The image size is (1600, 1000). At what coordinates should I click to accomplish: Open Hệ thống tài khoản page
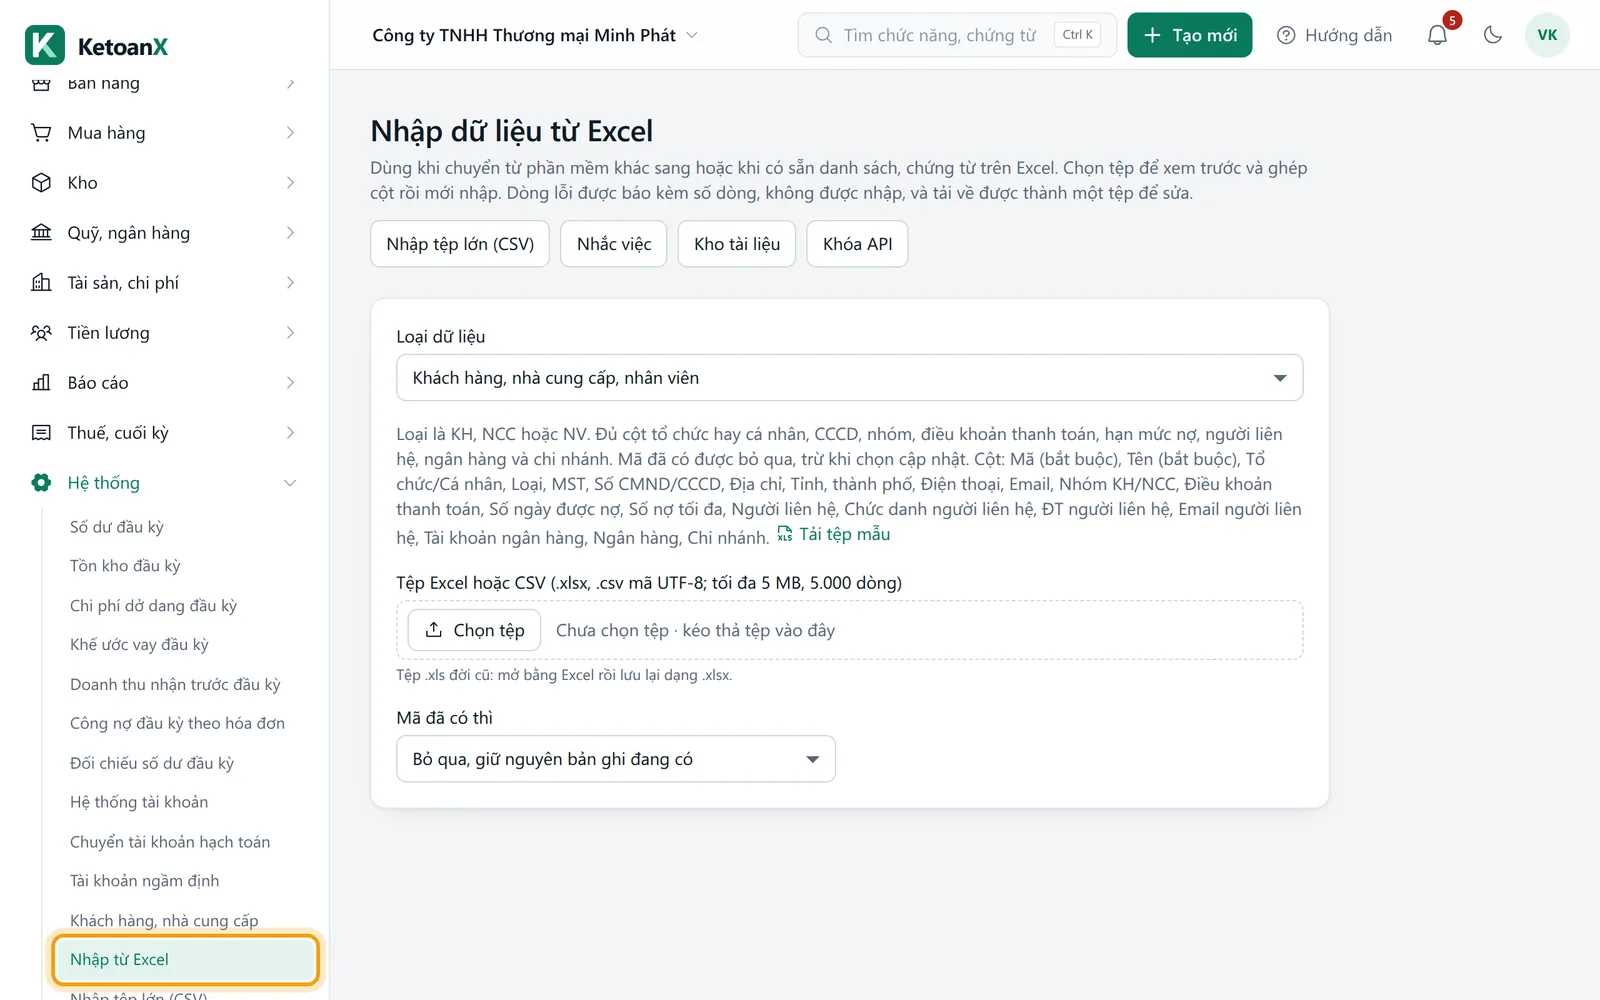click(139, 802)
